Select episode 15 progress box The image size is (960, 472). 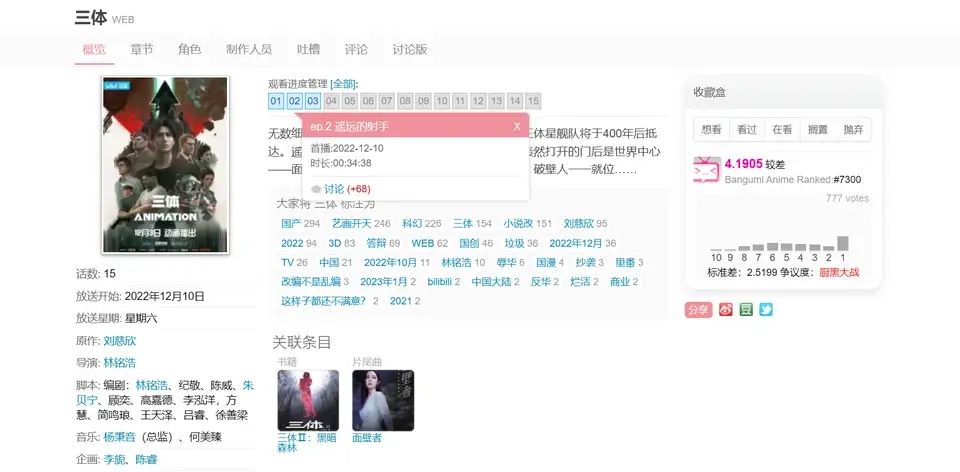click(533, 101)
